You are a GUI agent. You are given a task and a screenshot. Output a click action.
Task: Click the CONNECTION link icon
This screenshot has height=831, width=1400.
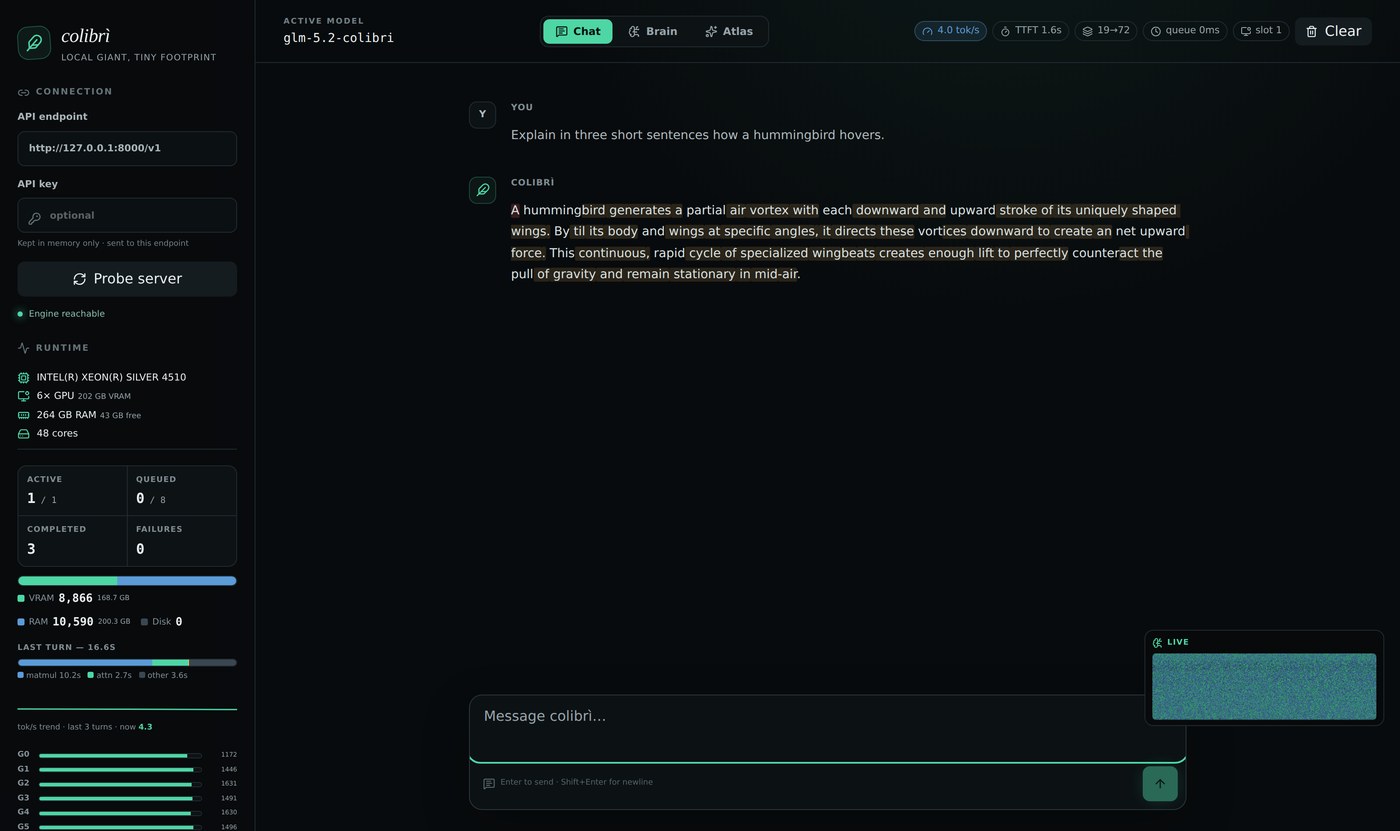[x=24, y=92]
